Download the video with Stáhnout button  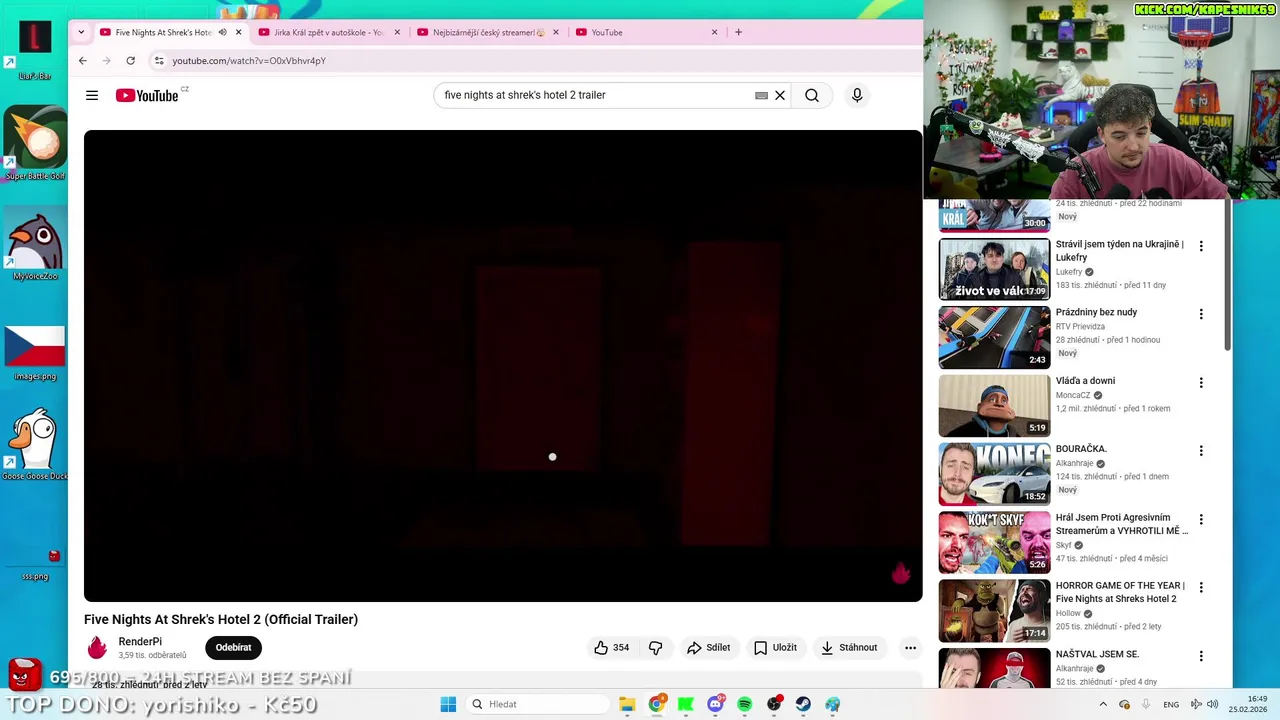pos(849,647)
